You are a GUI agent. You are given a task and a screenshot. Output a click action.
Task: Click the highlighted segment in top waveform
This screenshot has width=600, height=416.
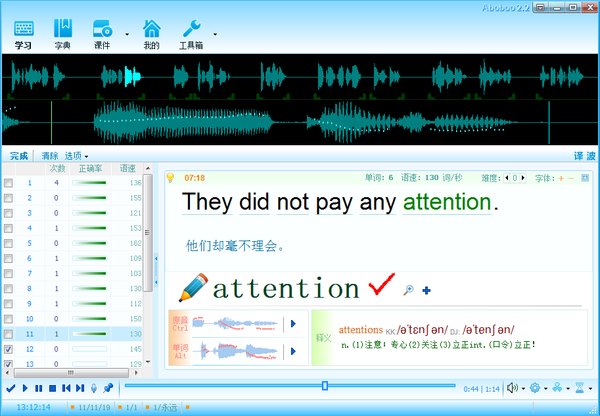coord(132,76)
